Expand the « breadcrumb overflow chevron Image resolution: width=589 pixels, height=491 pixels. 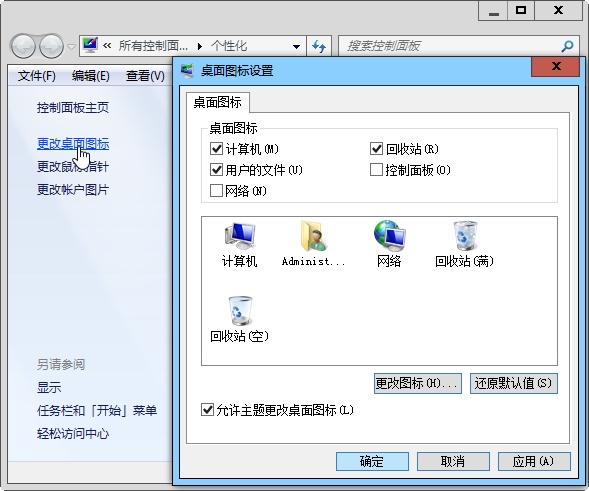coord(107,46)
